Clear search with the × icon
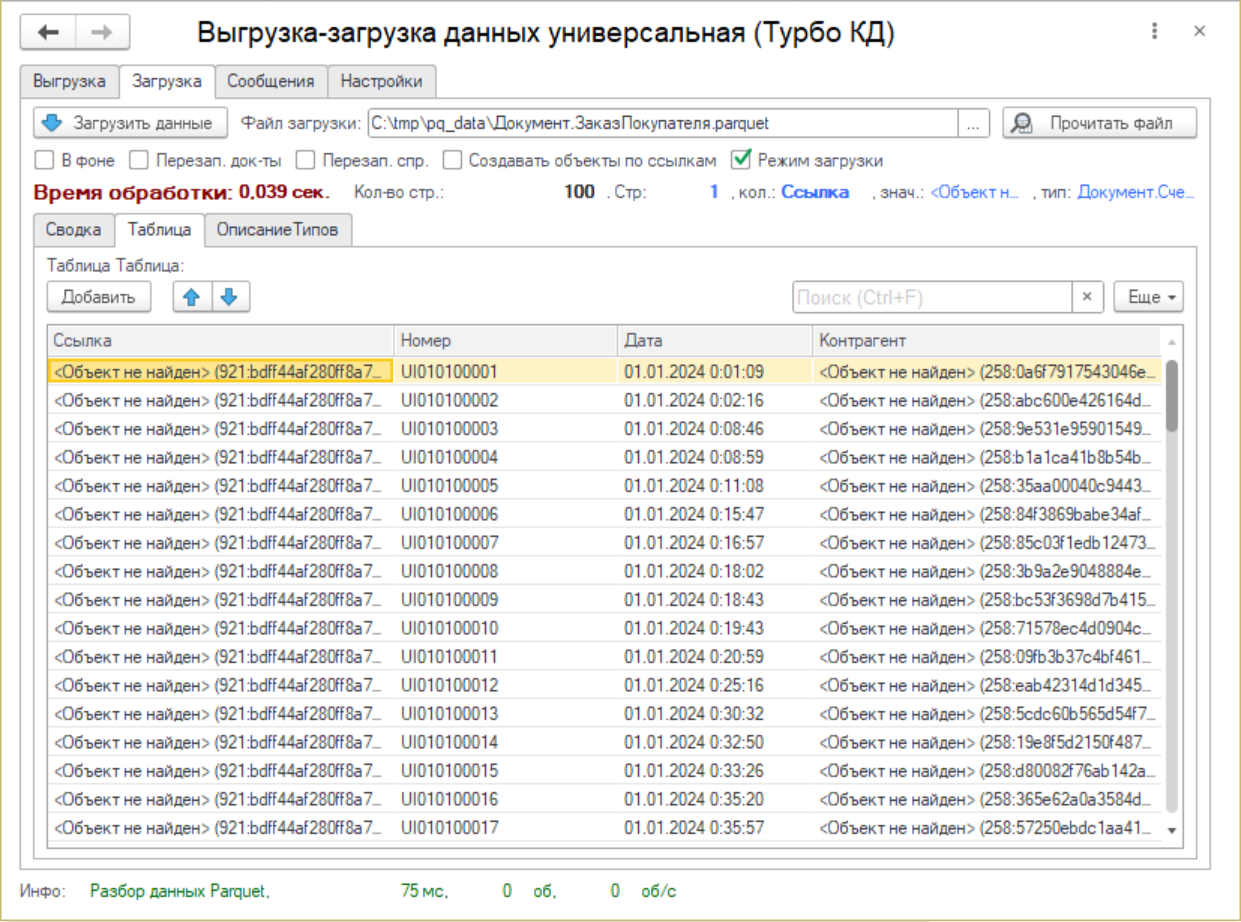The width and height of the screenshot is (1241, 922). [1087, 296]
